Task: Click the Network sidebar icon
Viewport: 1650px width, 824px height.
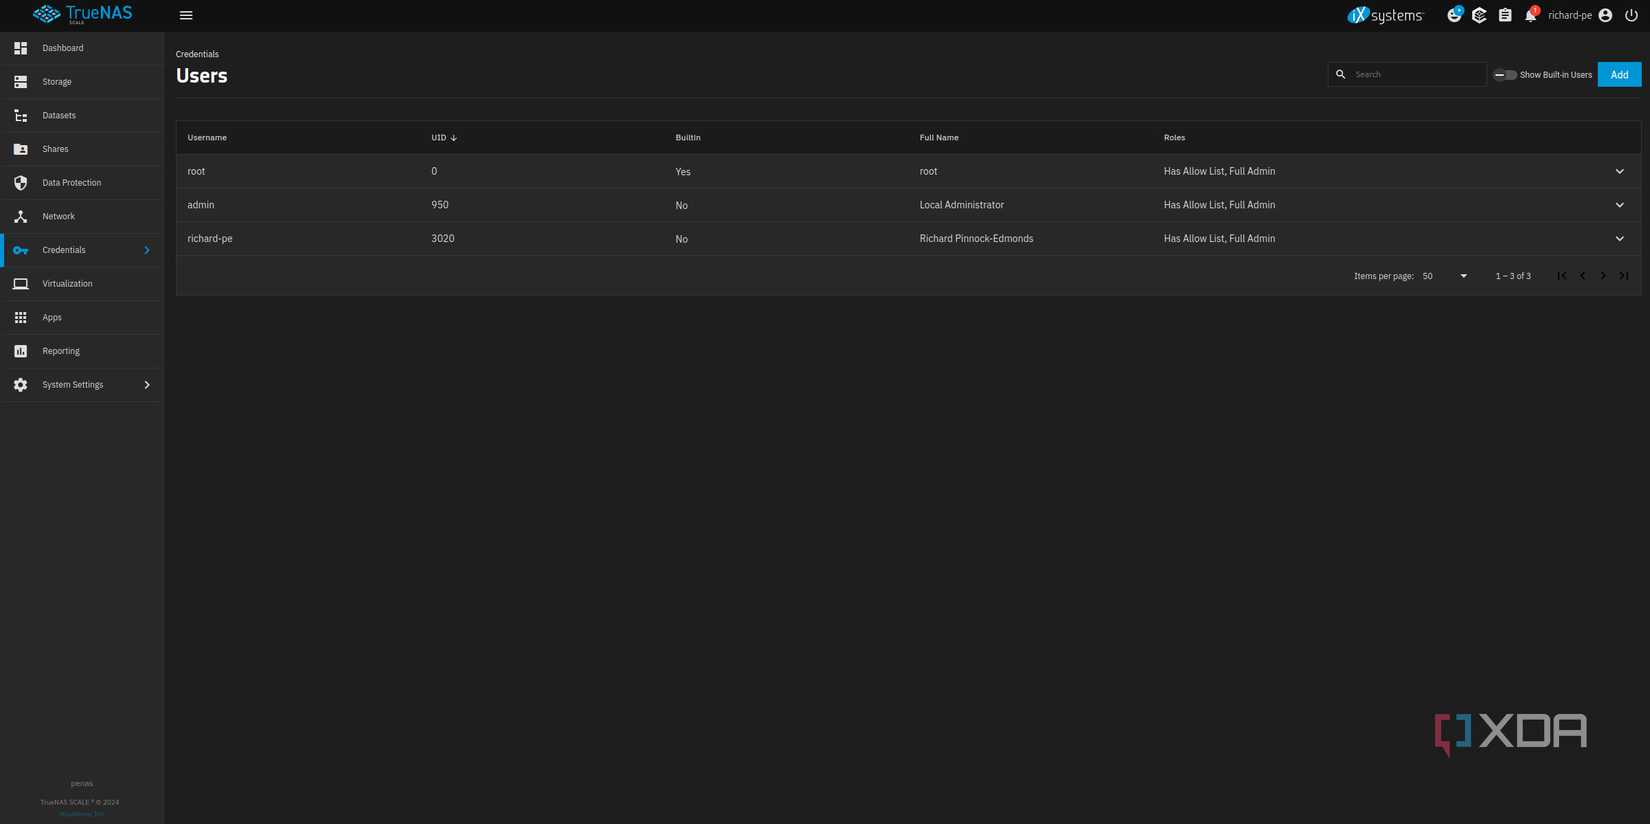Action: pyautogui.click(x=20, y=216)
